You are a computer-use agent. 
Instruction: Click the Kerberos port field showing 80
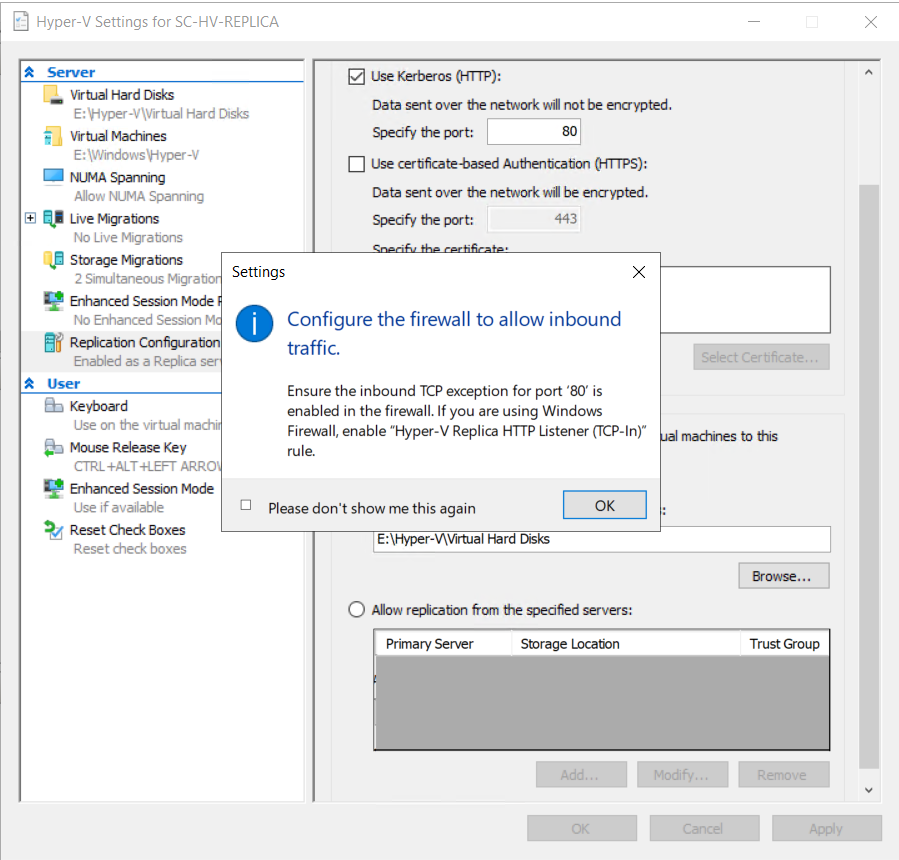click(x=534, y=132)
